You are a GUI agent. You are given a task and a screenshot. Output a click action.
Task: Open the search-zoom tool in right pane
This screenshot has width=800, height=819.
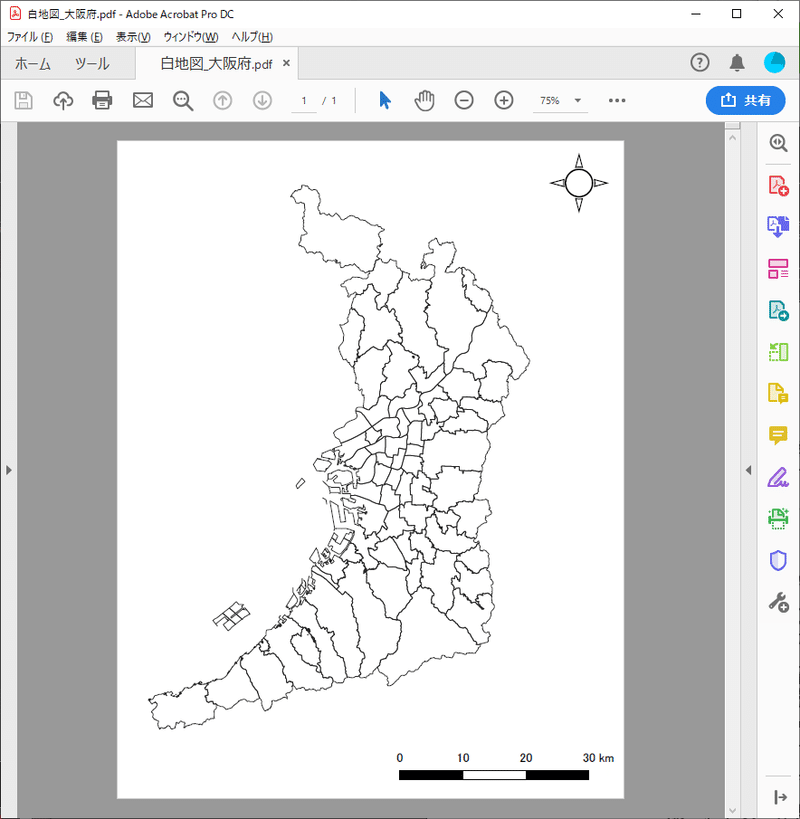point(778,143)
